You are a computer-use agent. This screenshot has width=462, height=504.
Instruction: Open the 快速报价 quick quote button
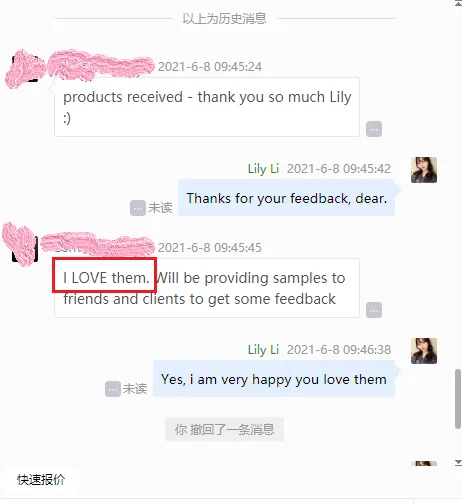pos(41,480)
